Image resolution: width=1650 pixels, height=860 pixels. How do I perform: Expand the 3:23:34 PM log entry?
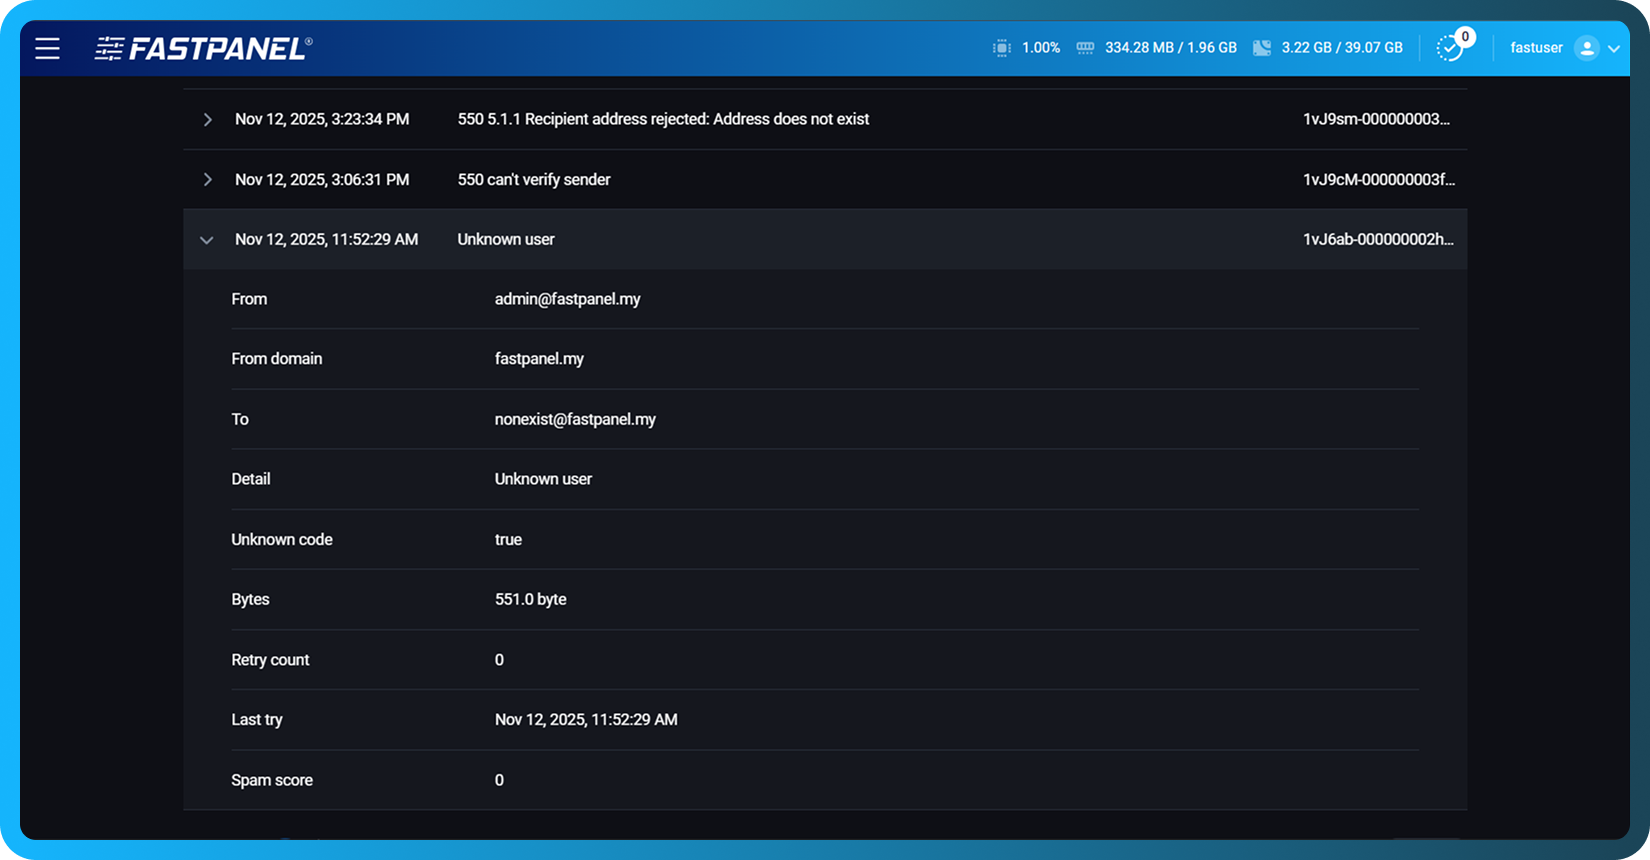207,120
